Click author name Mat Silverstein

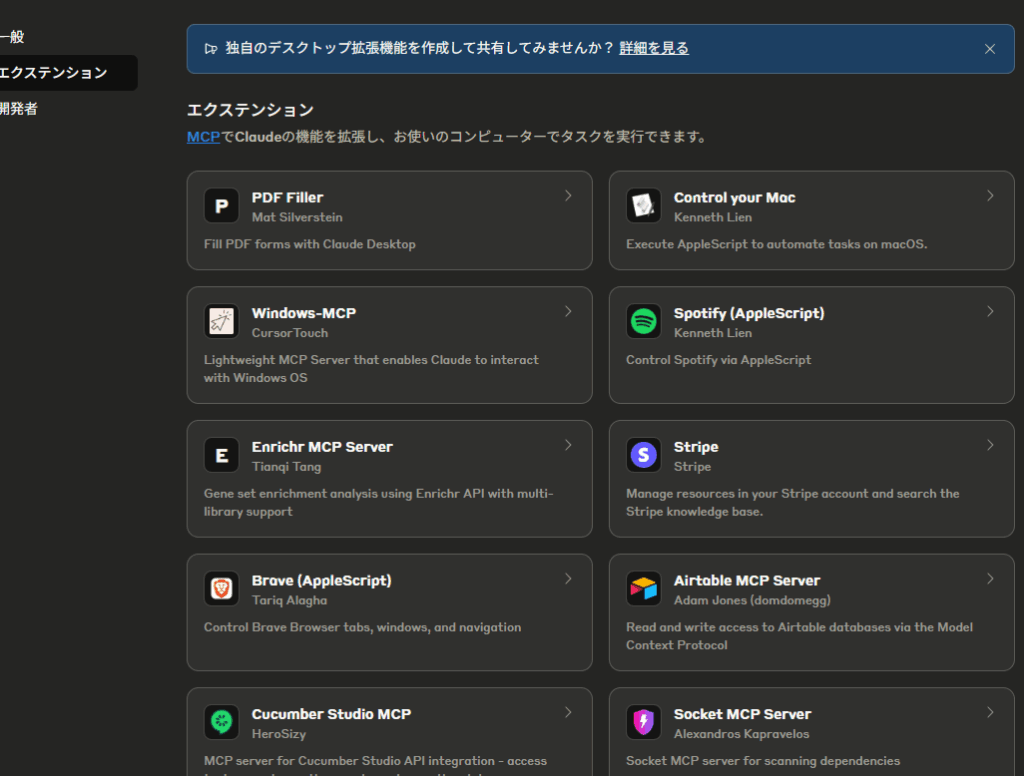297,218
